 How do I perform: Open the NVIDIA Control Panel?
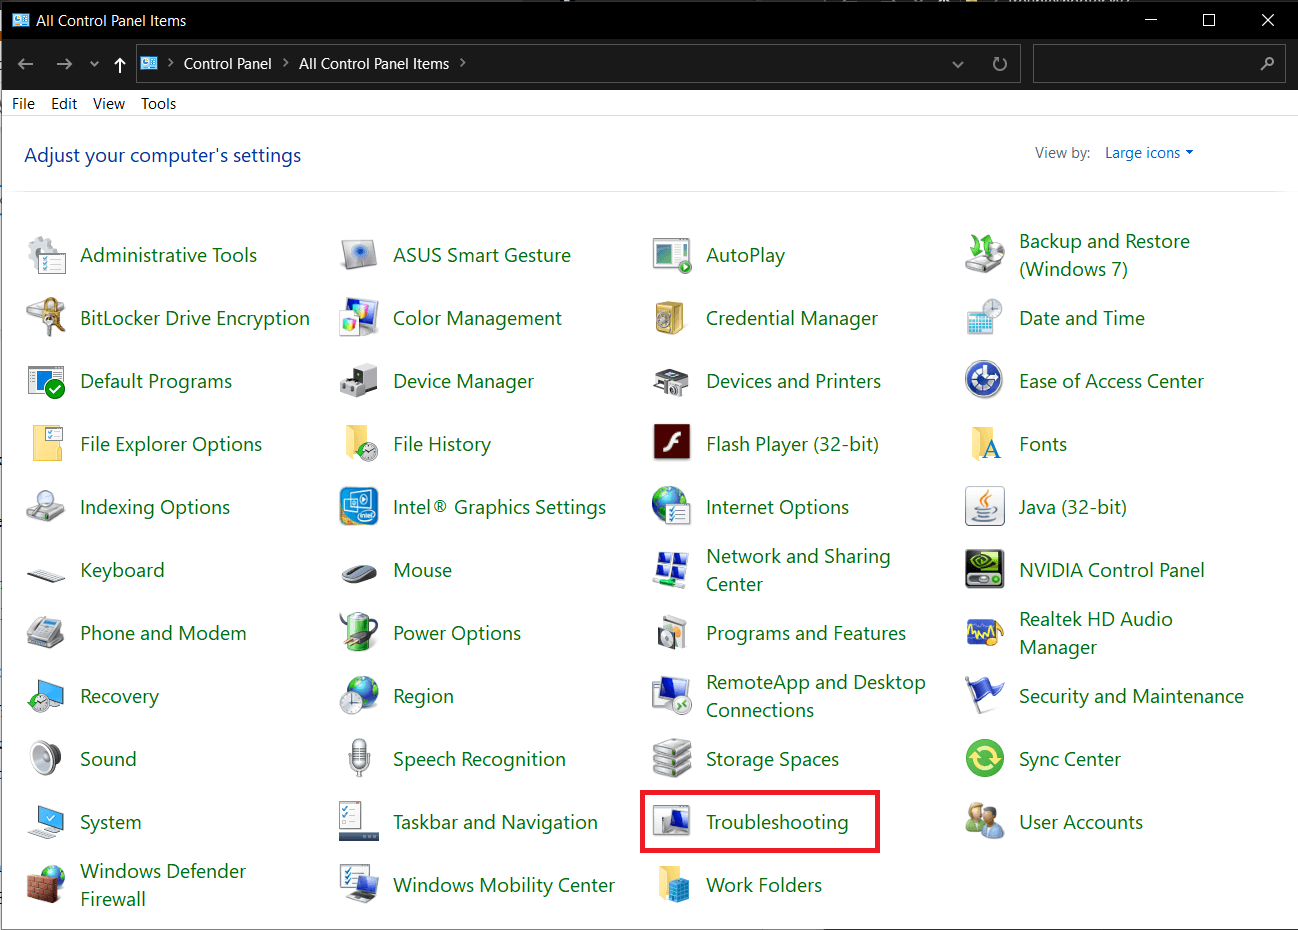(1110, 570)
